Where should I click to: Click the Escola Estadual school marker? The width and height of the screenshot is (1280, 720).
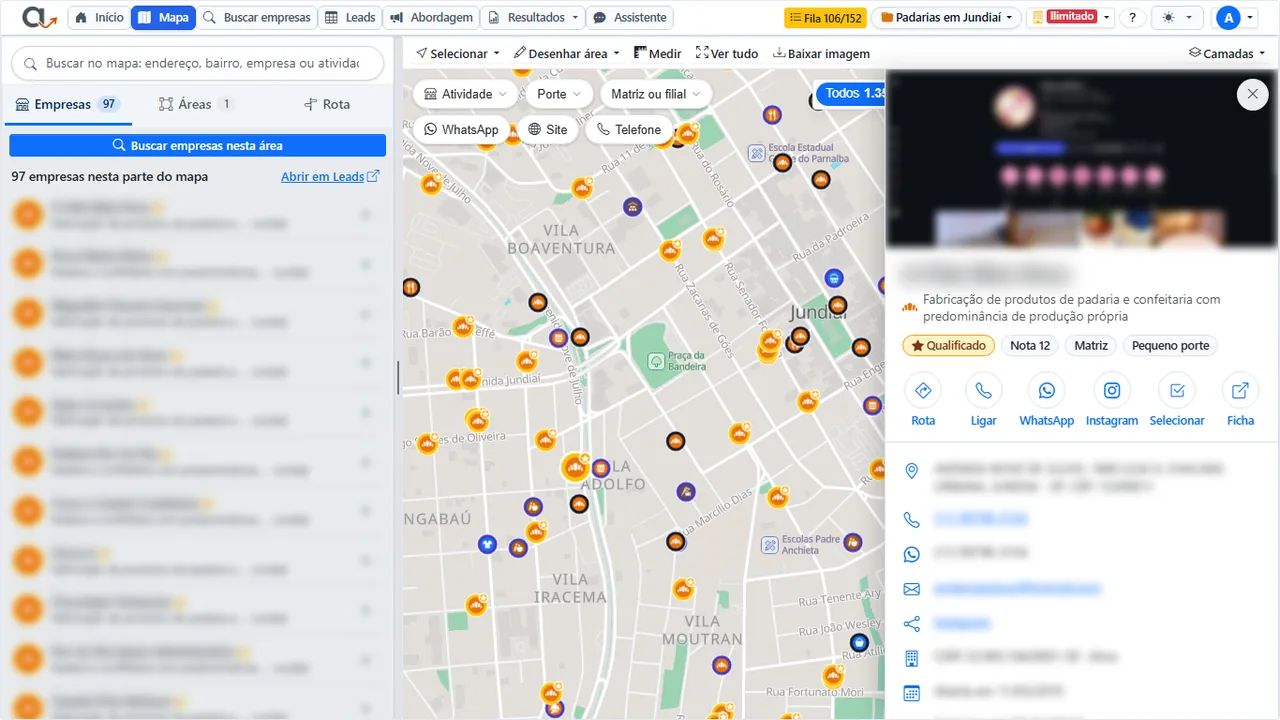[757, 154]
